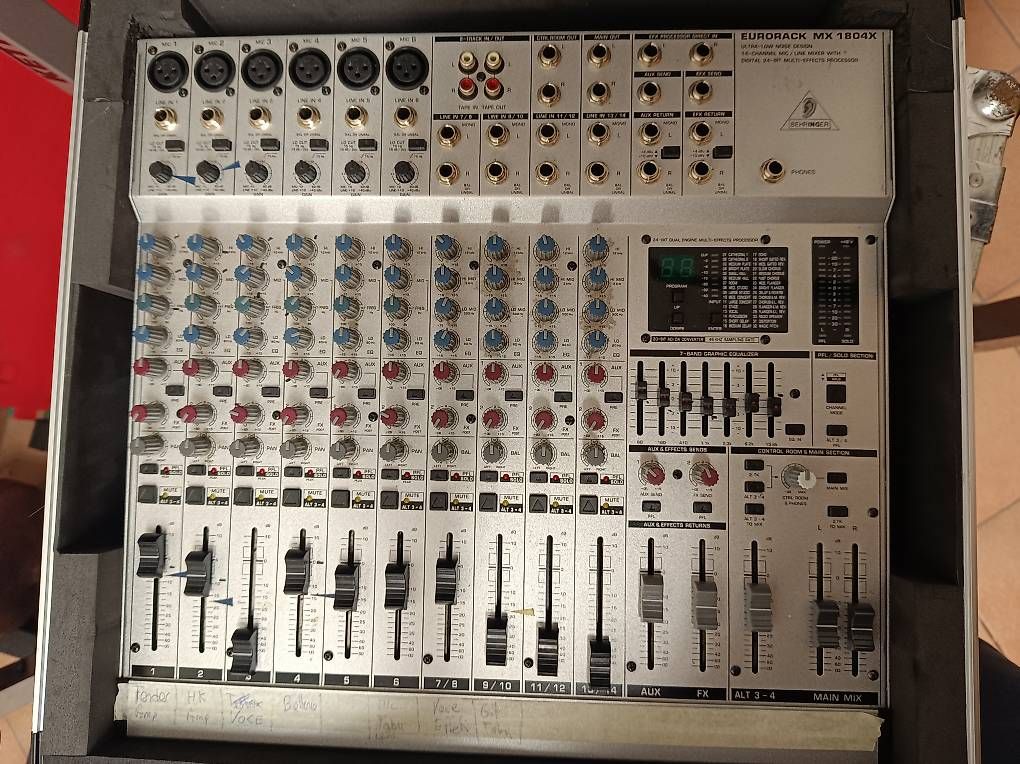Toggle the CHANNEL MODE switch in PFL/SOLO section
1020x764 pixels.
click(836, 394)
